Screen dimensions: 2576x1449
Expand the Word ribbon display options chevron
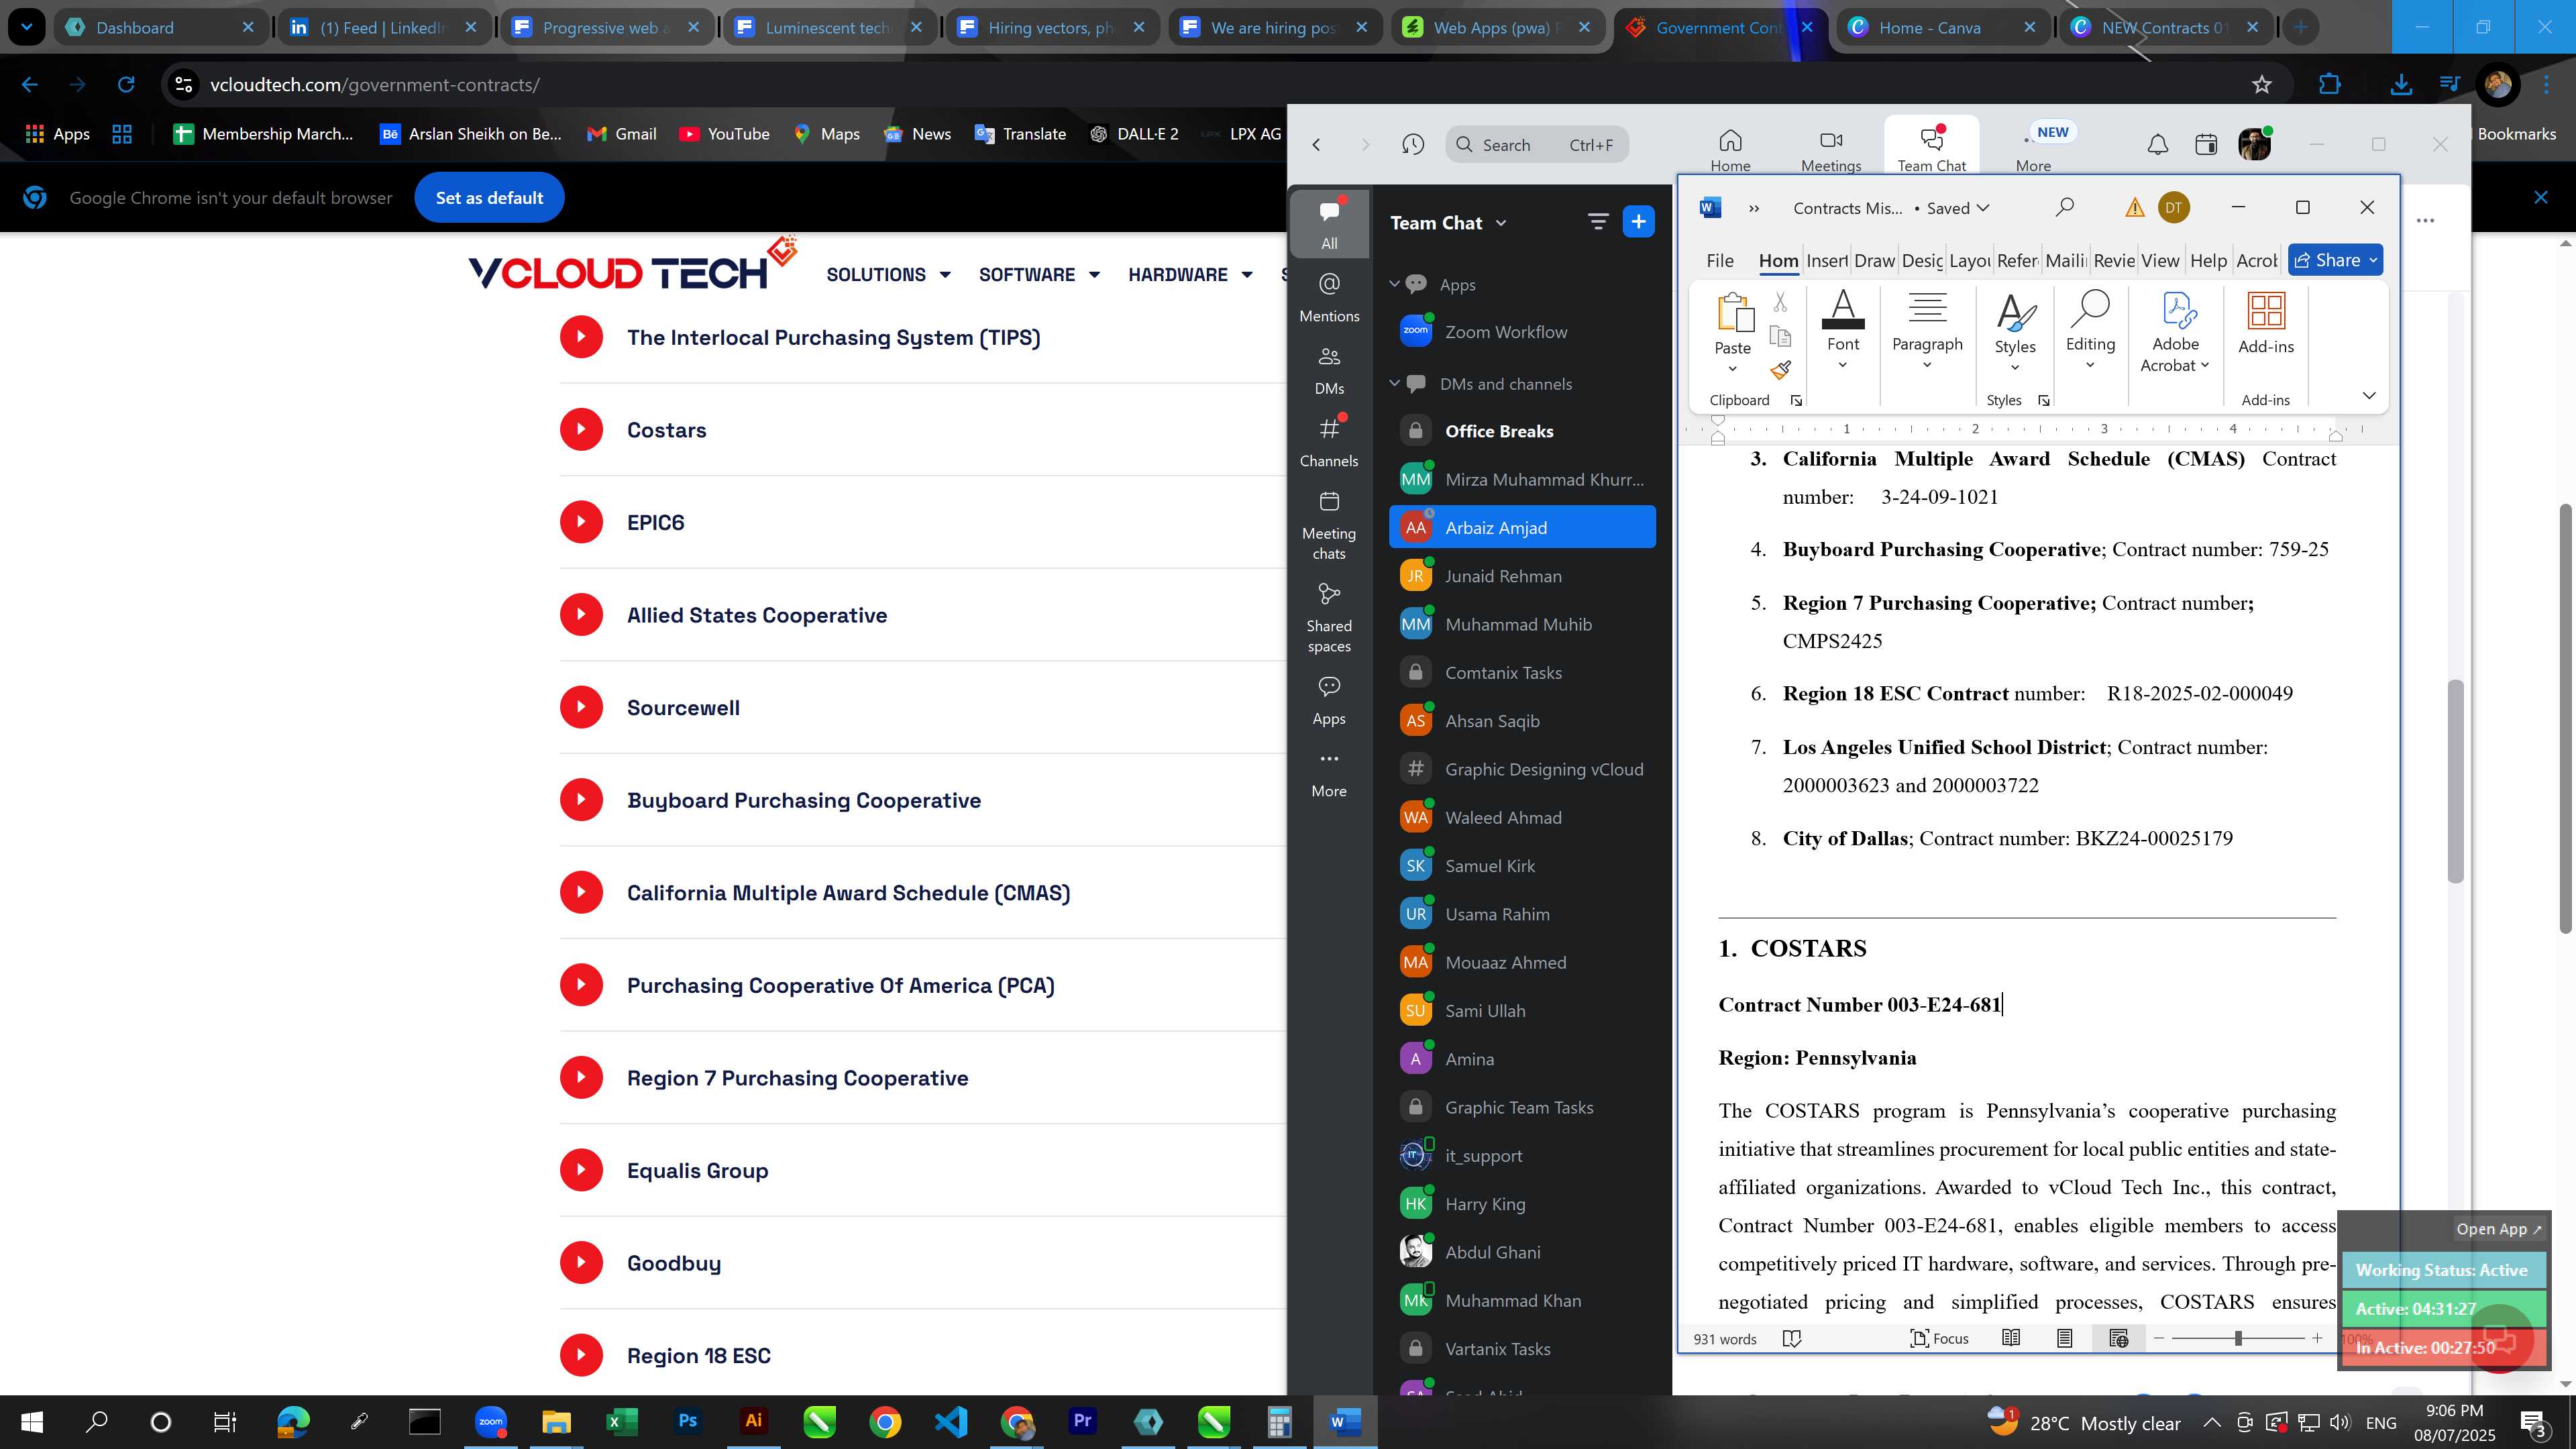[2368, 396]
